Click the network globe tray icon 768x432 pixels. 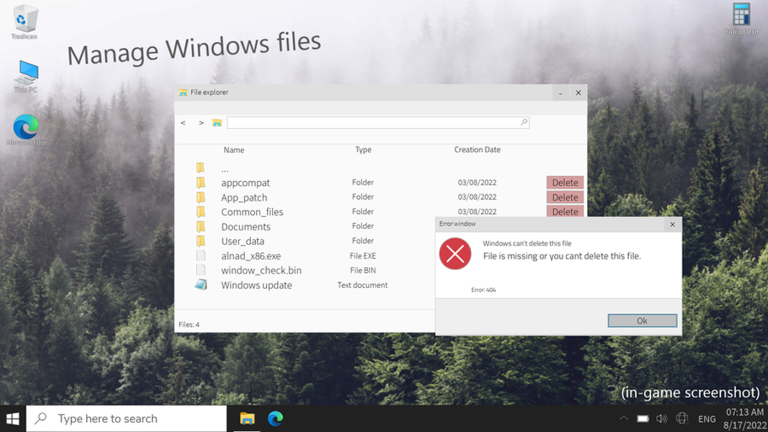click(682, 418)
